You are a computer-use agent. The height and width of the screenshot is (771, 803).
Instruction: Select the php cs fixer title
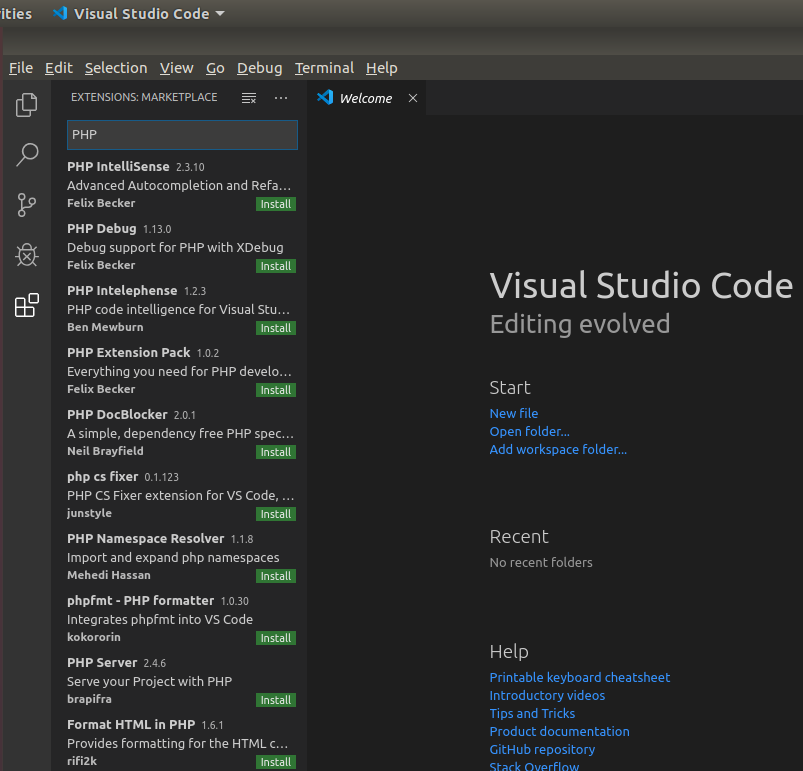(x=102, y=476)
